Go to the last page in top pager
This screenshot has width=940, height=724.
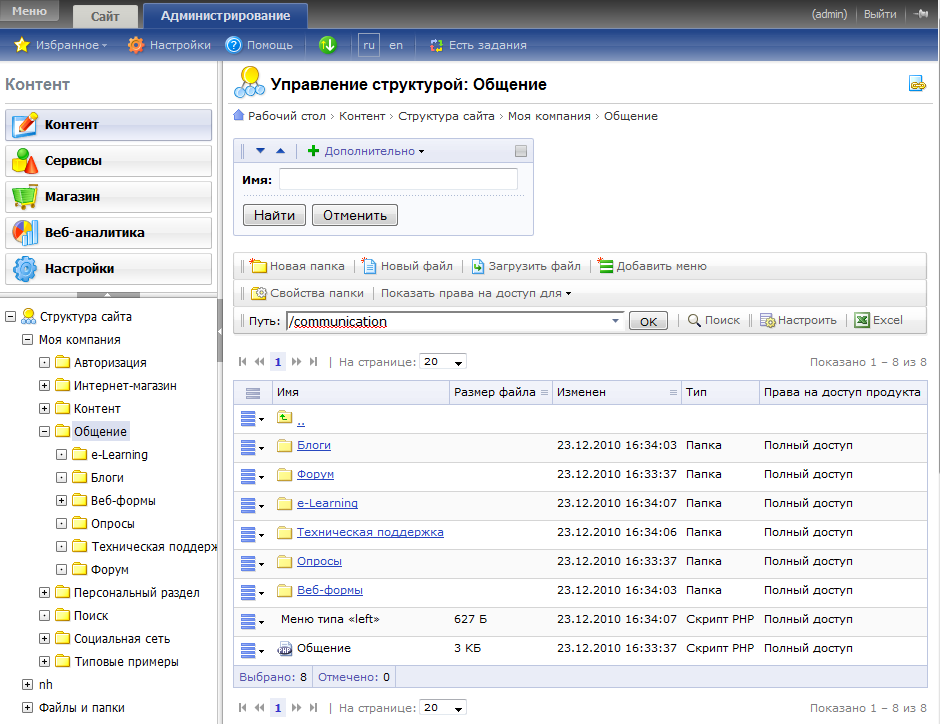(x=314, y=361)
